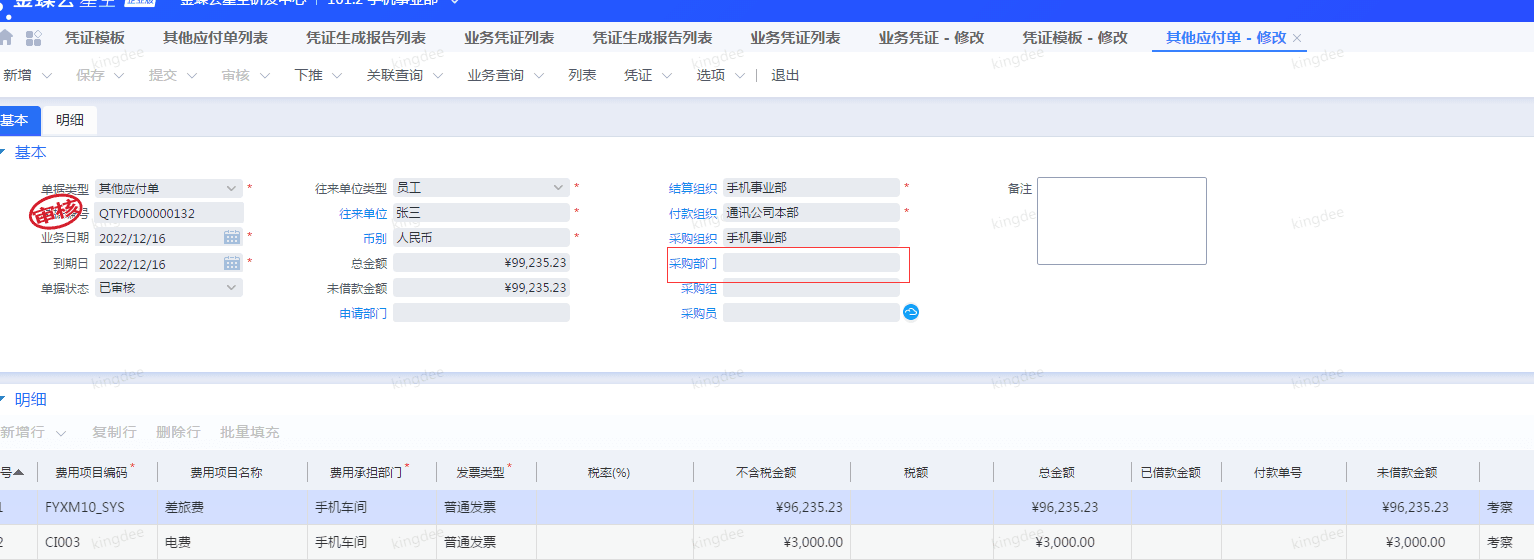Open the 到期日 calendar picker

[232, 263]
